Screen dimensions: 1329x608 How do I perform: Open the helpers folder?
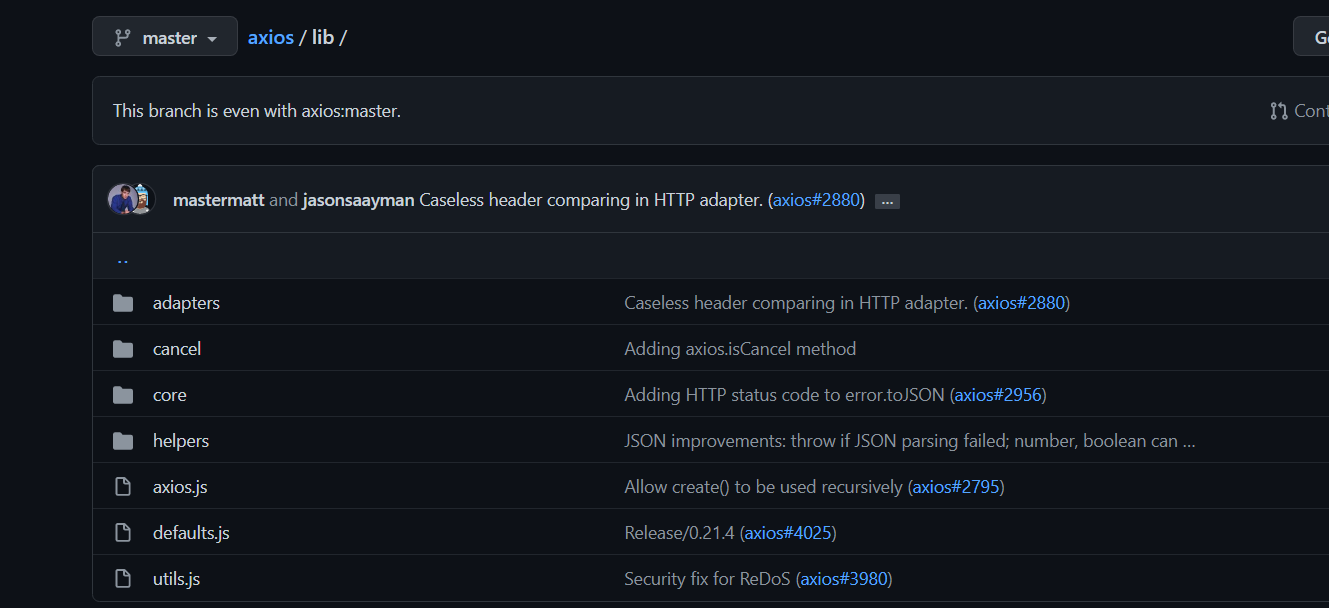tap(181, 441)
